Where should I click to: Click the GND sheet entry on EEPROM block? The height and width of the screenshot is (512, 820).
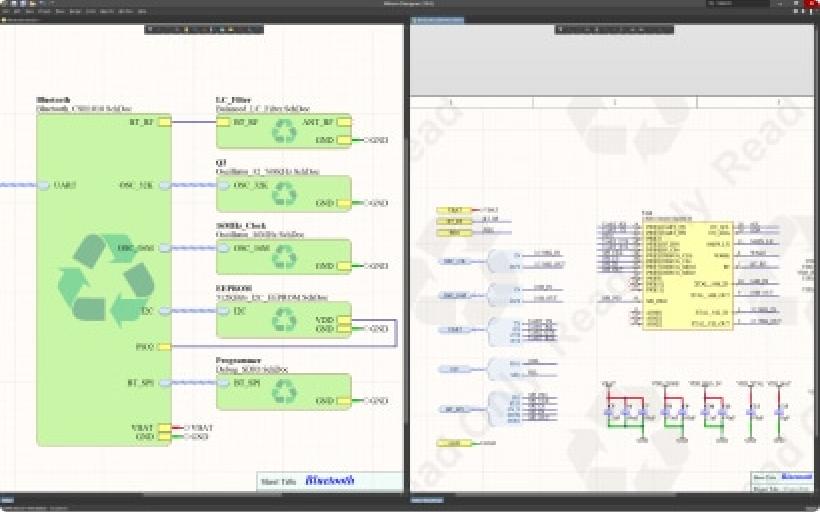344,328
